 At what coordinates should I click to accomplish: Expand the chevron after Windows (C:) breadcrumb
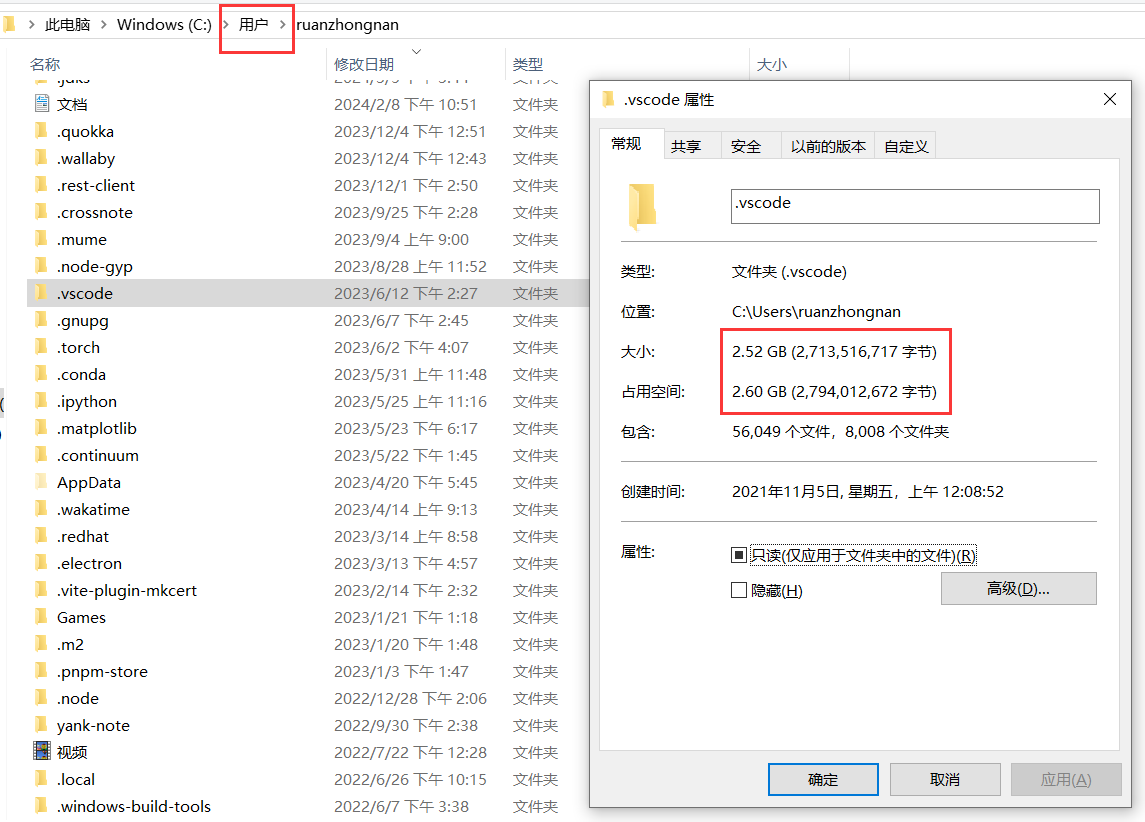point(226,25)
